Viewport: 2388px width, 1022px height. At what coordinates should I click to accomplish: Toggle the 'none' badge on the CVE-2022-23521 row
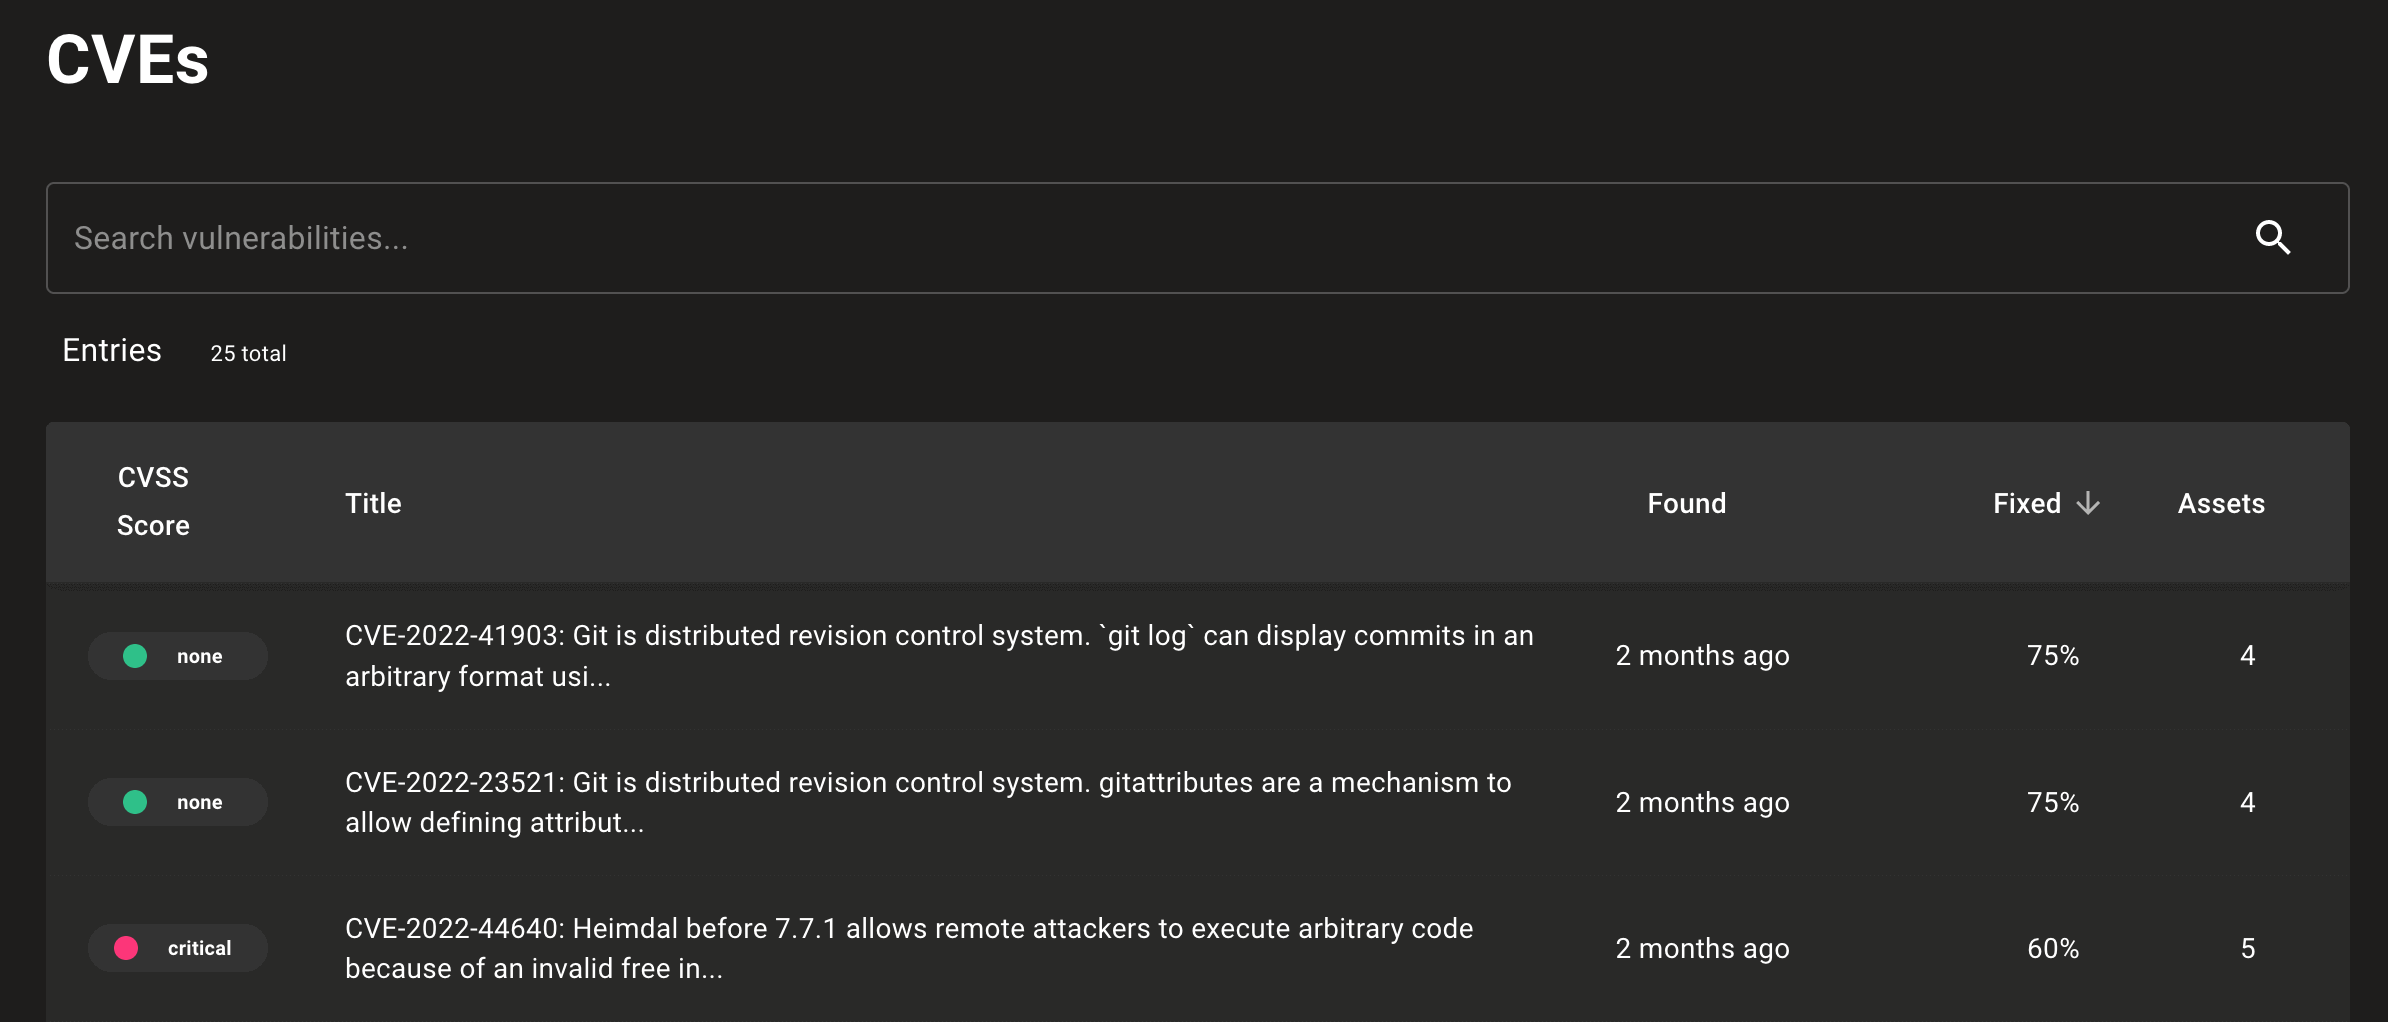pyautogui.click(x=178, y=801)
